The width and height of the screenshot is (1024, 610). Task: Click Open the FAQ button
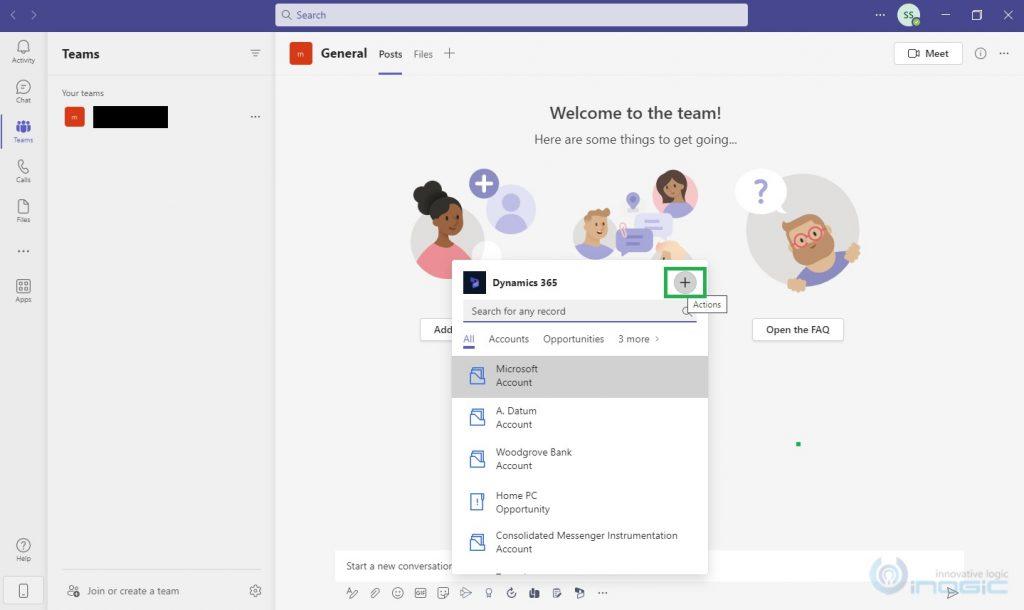[x=797, y=330]
